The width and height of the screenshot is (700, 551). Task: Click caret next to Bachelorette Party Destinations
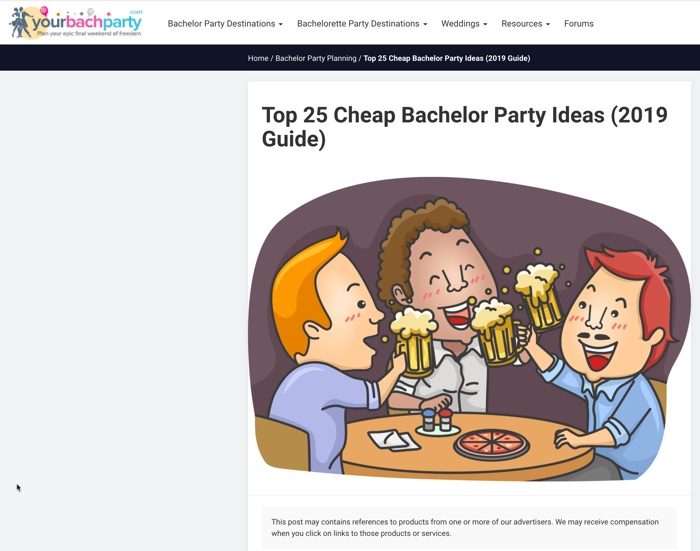[x=425, y=24]
